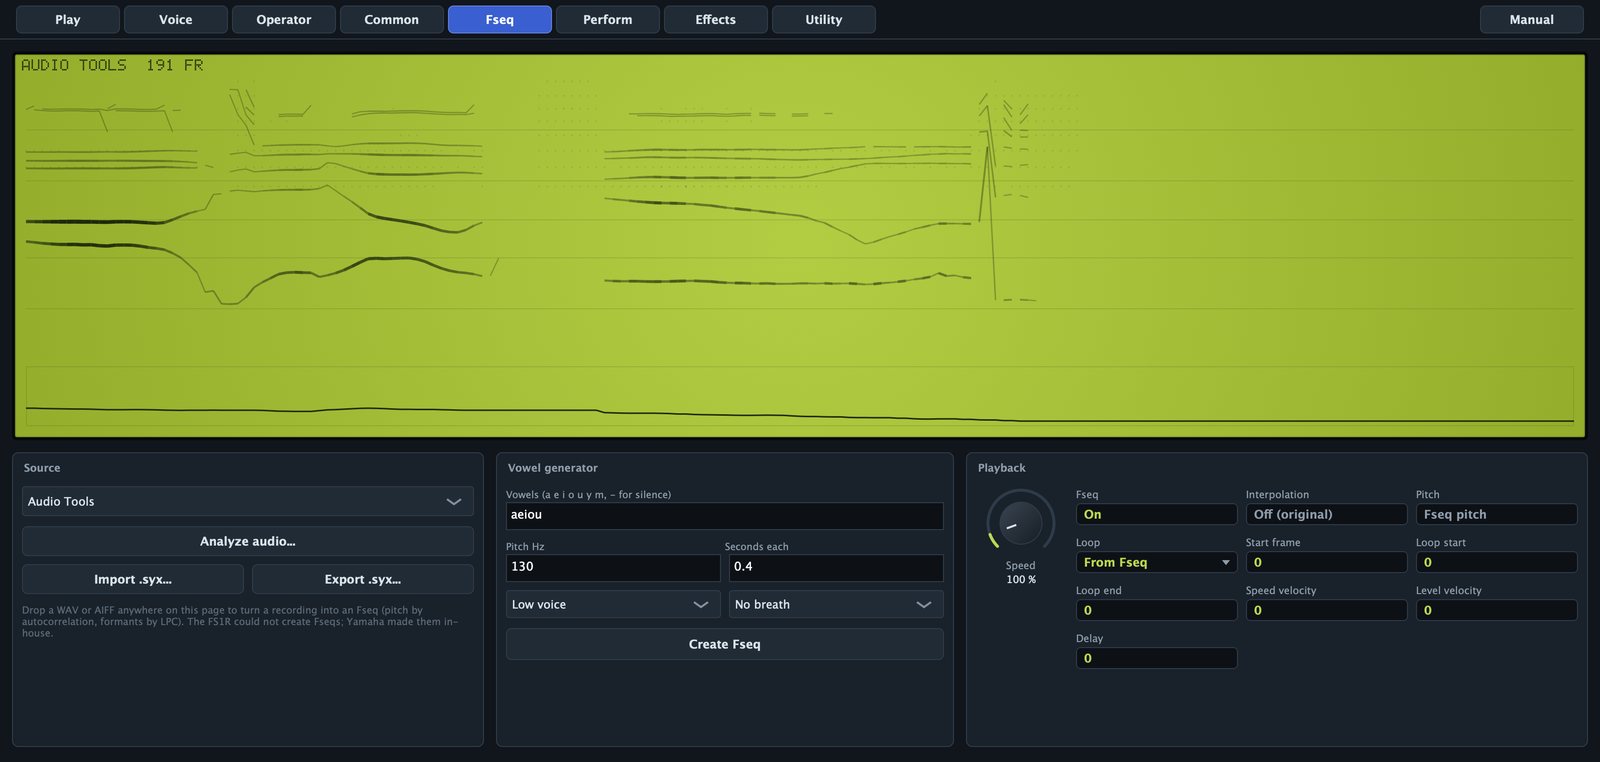The width and height of the screenshot is (1600, 762).
Task: Click the Speed knob
Action: point(1021,523)
